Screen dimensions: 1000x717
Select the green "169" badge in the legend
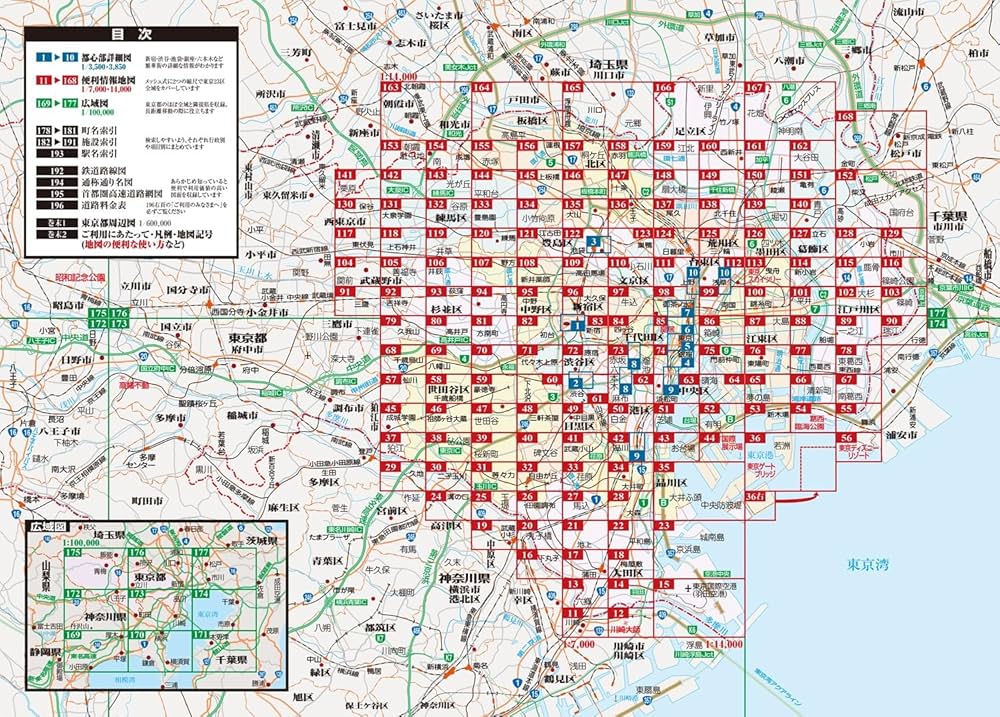pos(45,101)
